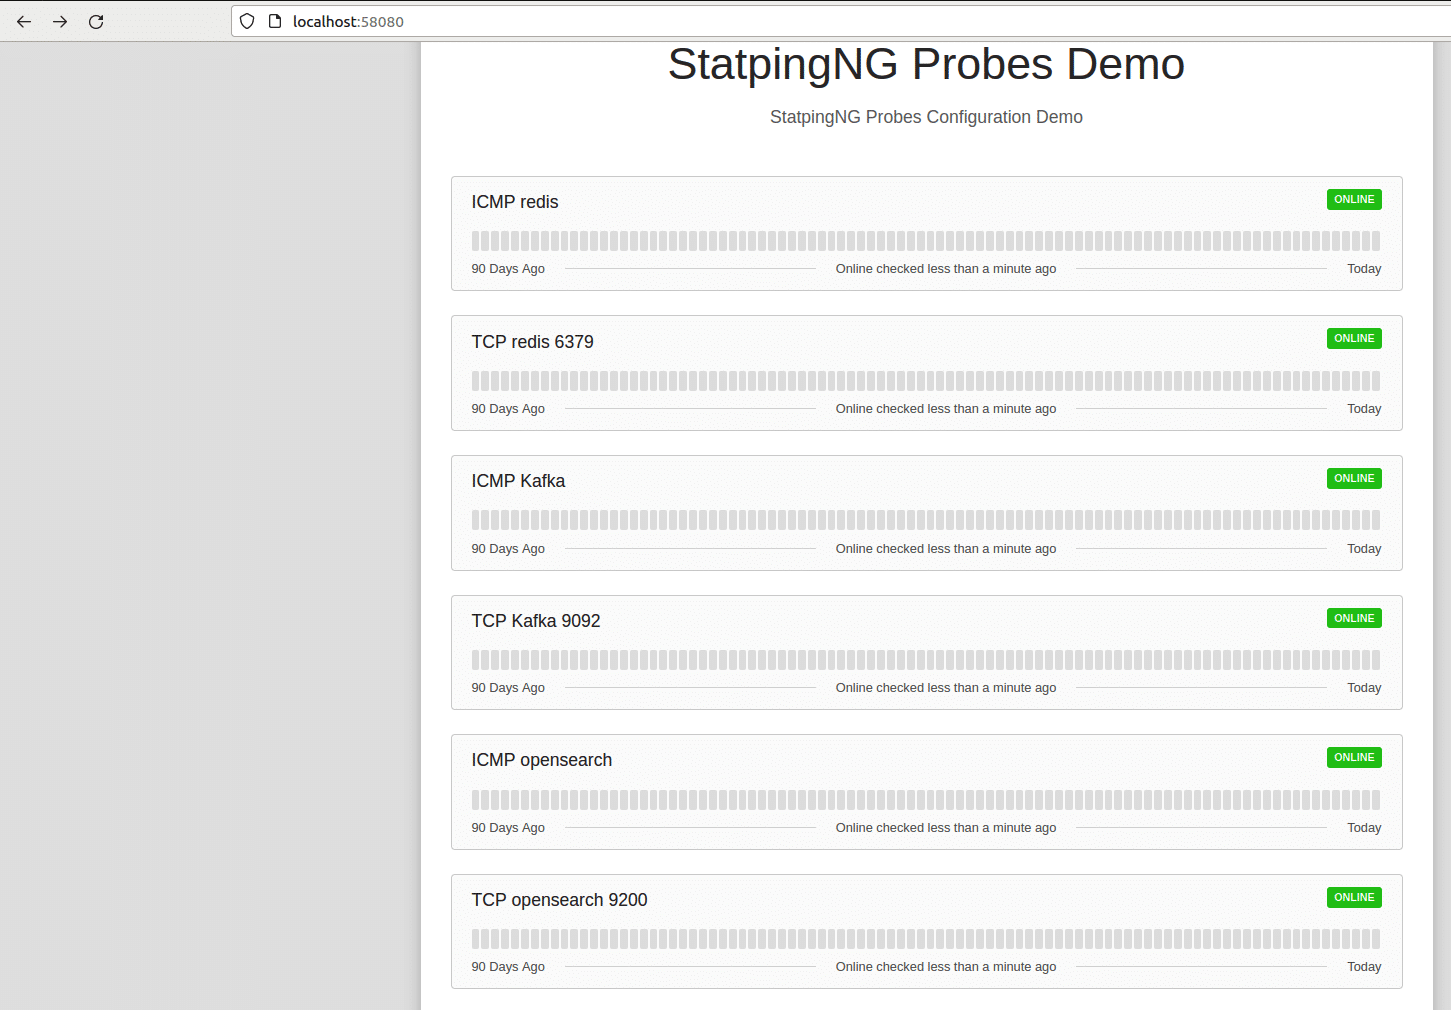Click the 90-day uptime bar of TCP Kafka 9092
The width and height of the screenshot is (1451, 1010).
[x=926, y=660]
